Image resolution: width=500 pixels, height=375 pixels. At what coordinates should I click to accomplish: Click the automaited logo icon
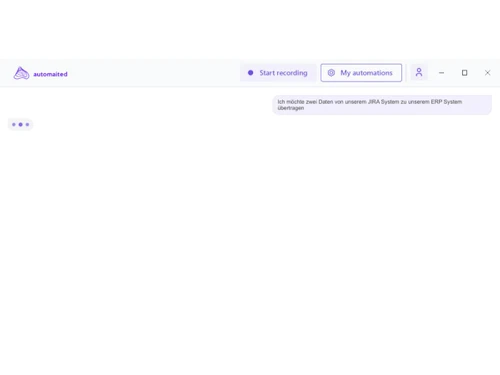coord(21,73)
